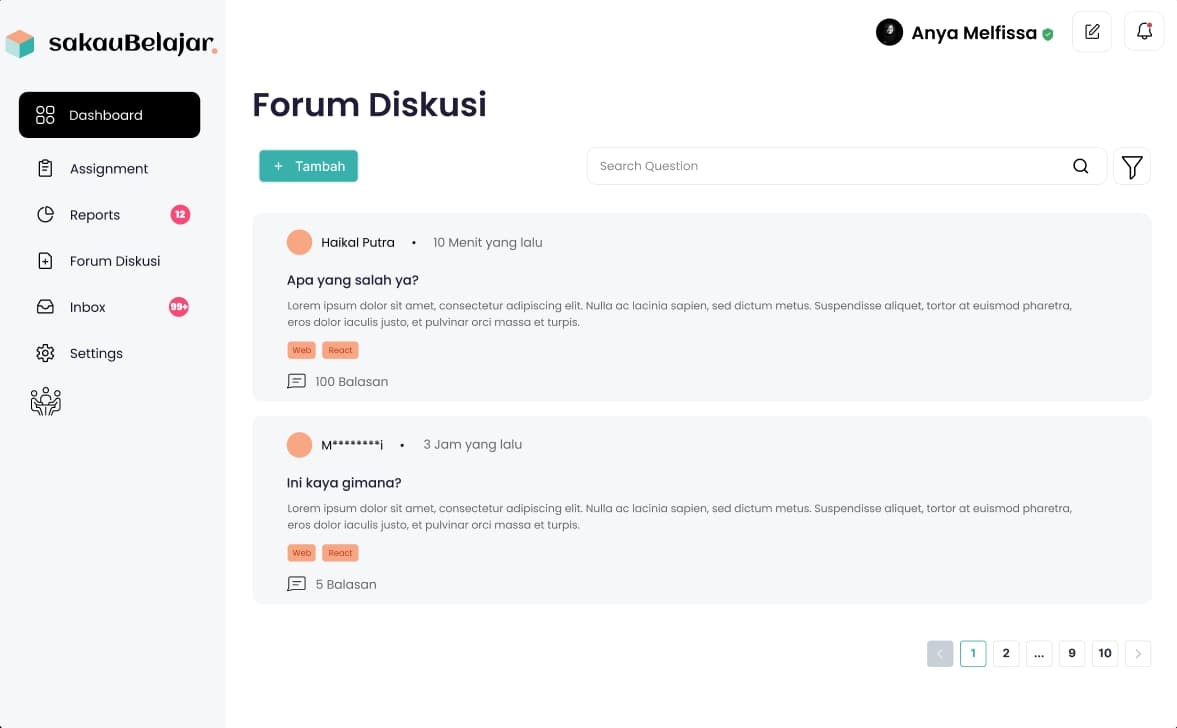
Task: Open the compose/edit icon in top bar
Action: coord(1091,31)
